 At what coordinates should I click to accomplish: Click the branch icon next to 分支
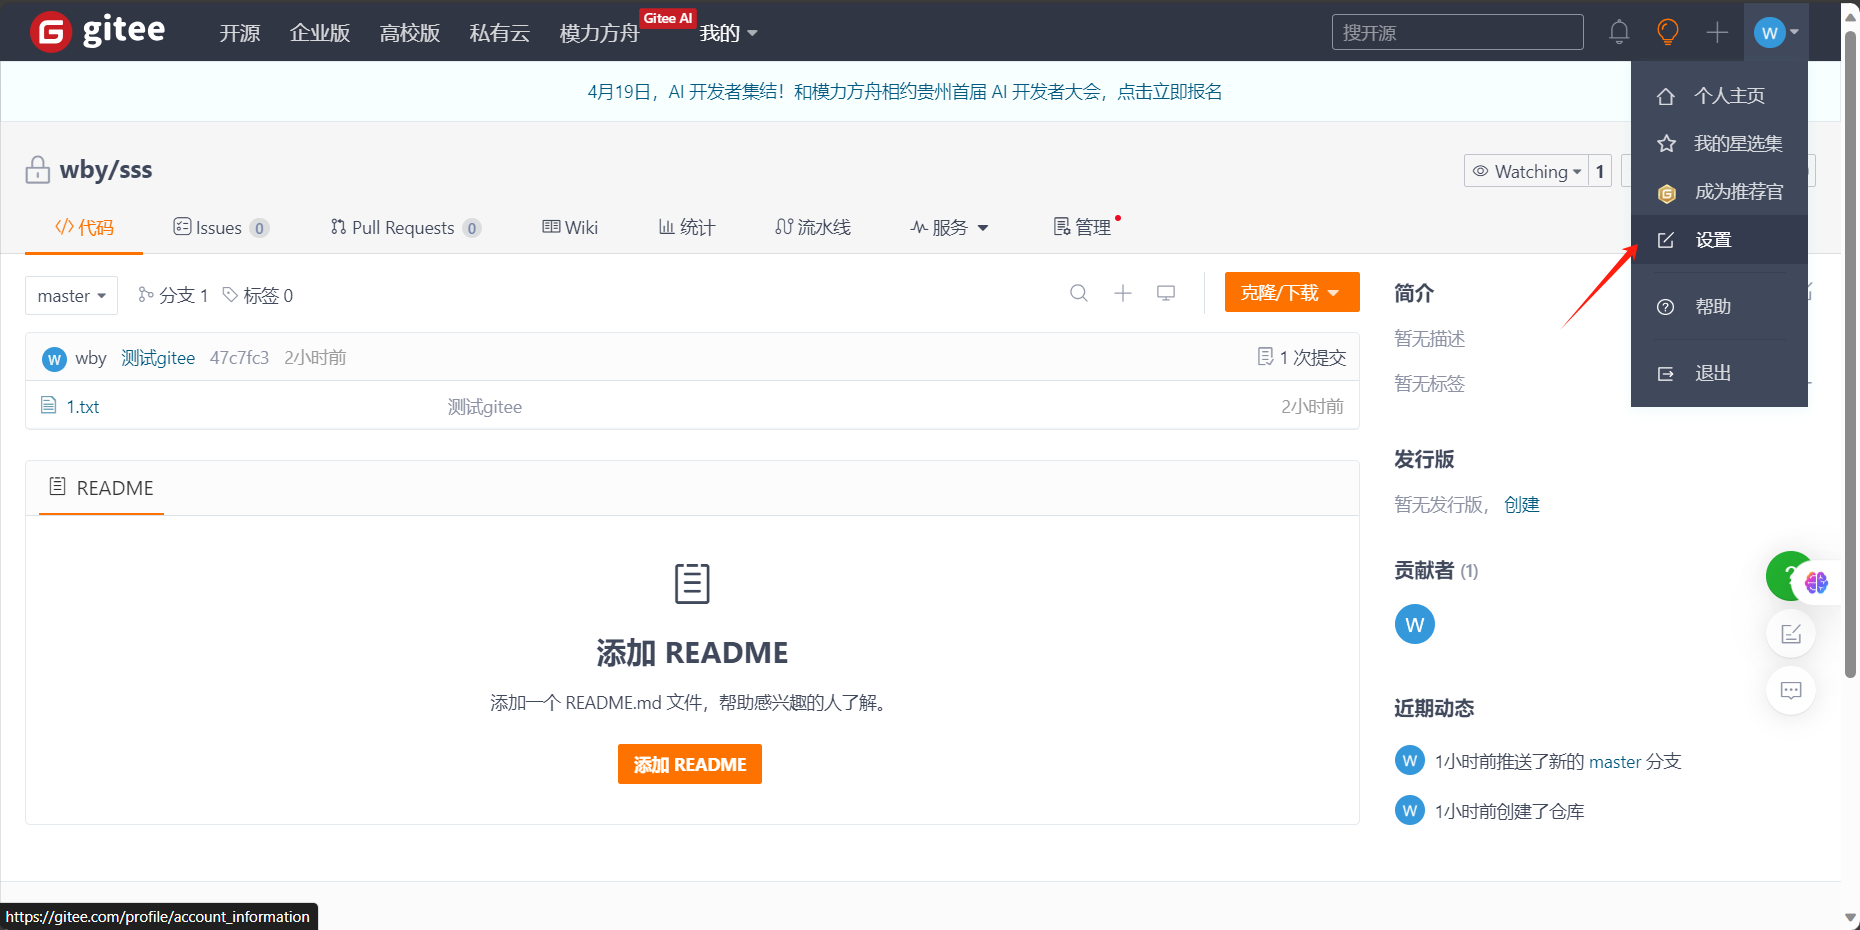(x=146, y=294)
